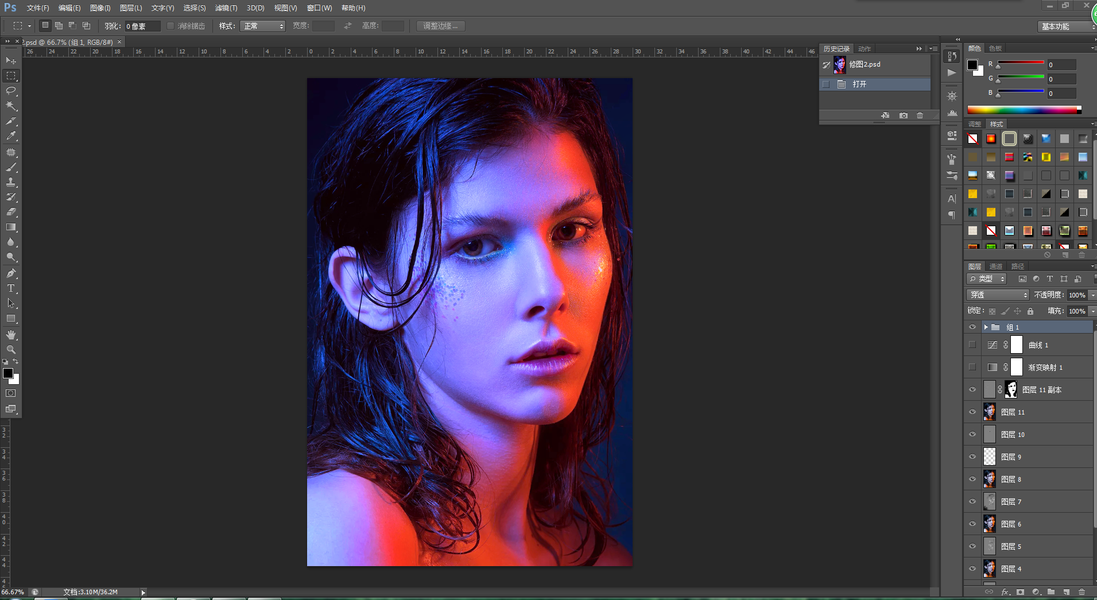
Task: Select the 打开 history state
Action: (x=860, y=84)
